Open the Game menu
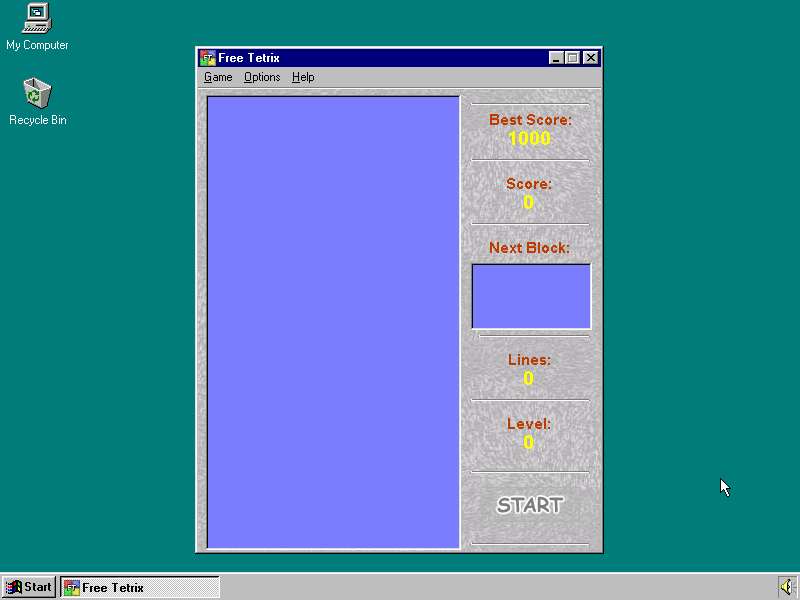Screen dimensions: 800x600 coord(218,77)
